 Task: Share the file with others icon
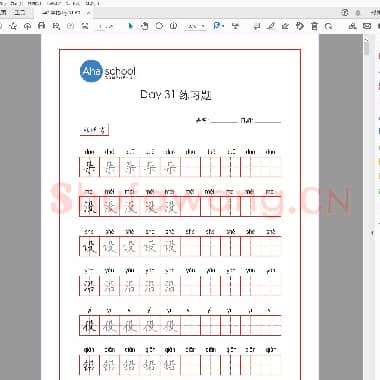tap(352, 26)
